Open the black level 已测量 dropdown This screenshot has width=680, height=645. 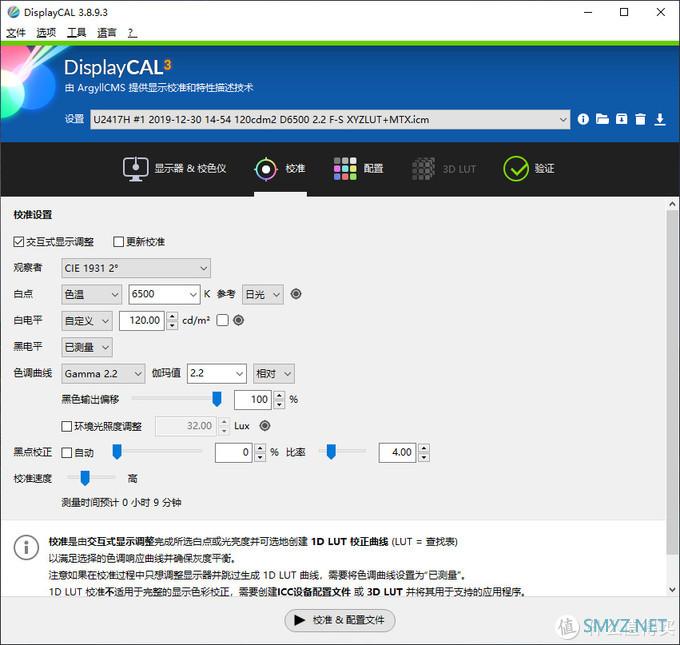pyautogui.click(x=87, y=347)
